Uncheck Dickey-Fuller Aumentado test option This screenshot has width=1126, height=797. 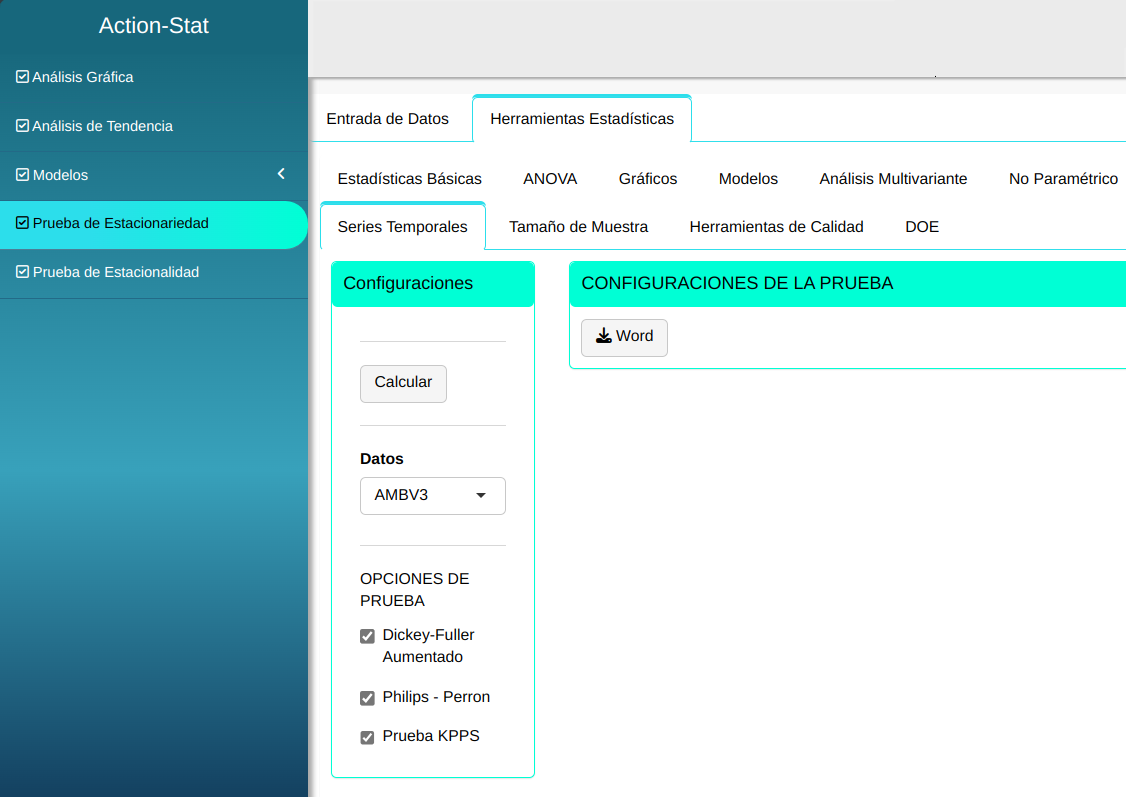(x=367, y=636)
